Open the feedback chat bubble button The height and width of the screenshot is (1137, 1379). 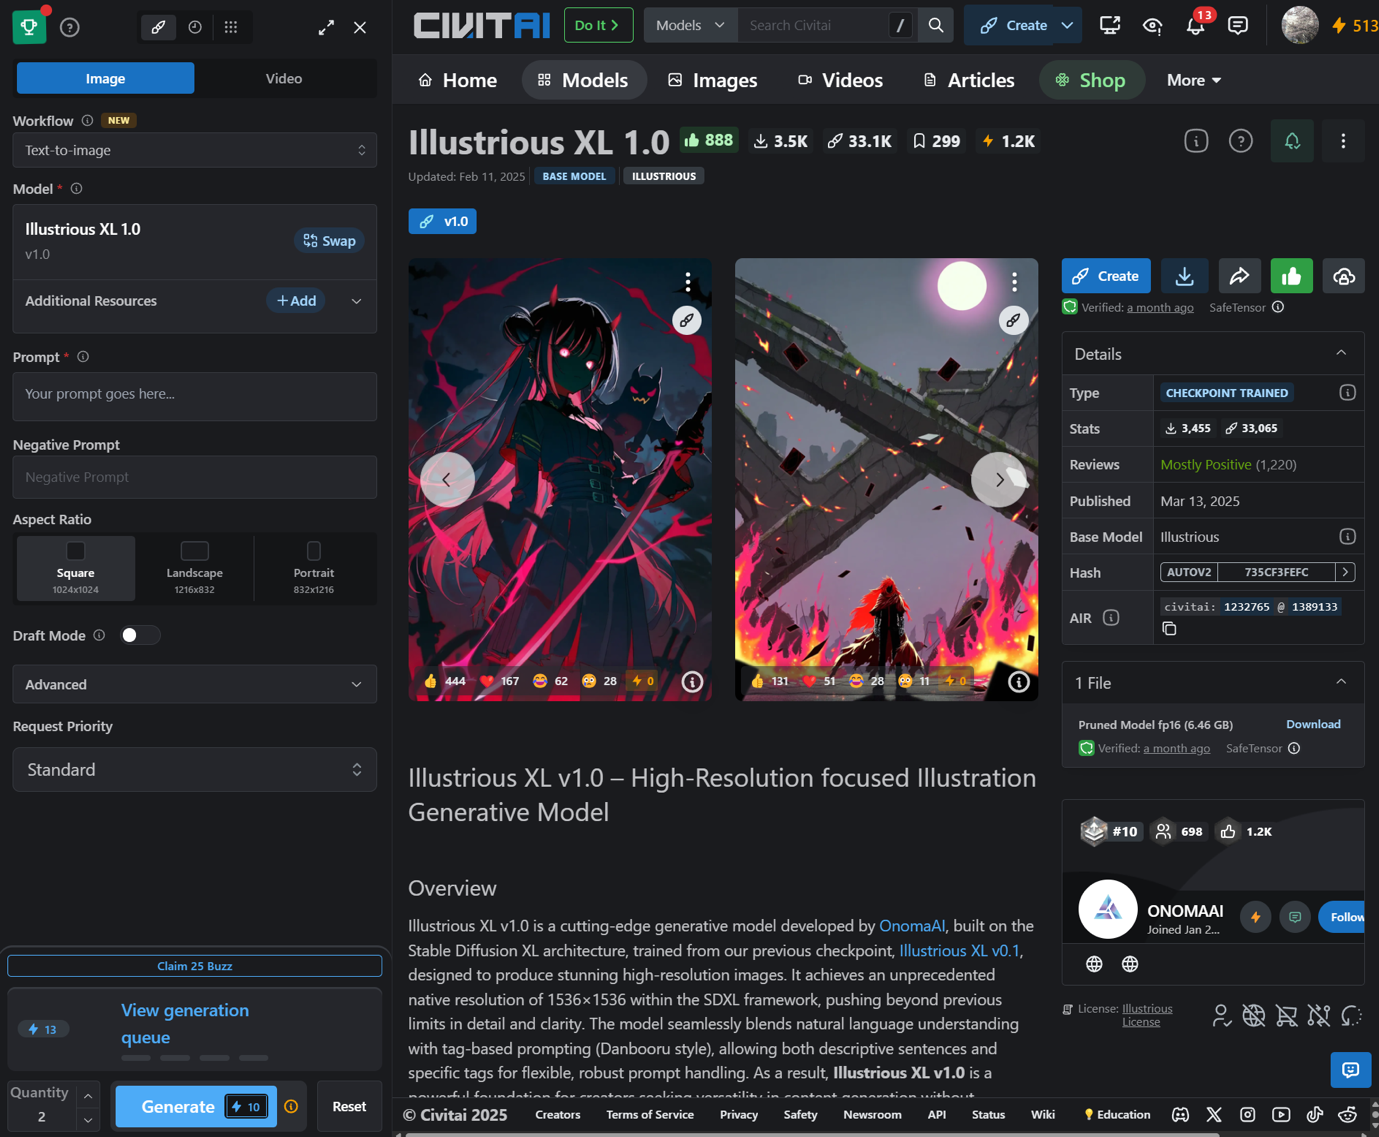click(x=1350, y=1070)
